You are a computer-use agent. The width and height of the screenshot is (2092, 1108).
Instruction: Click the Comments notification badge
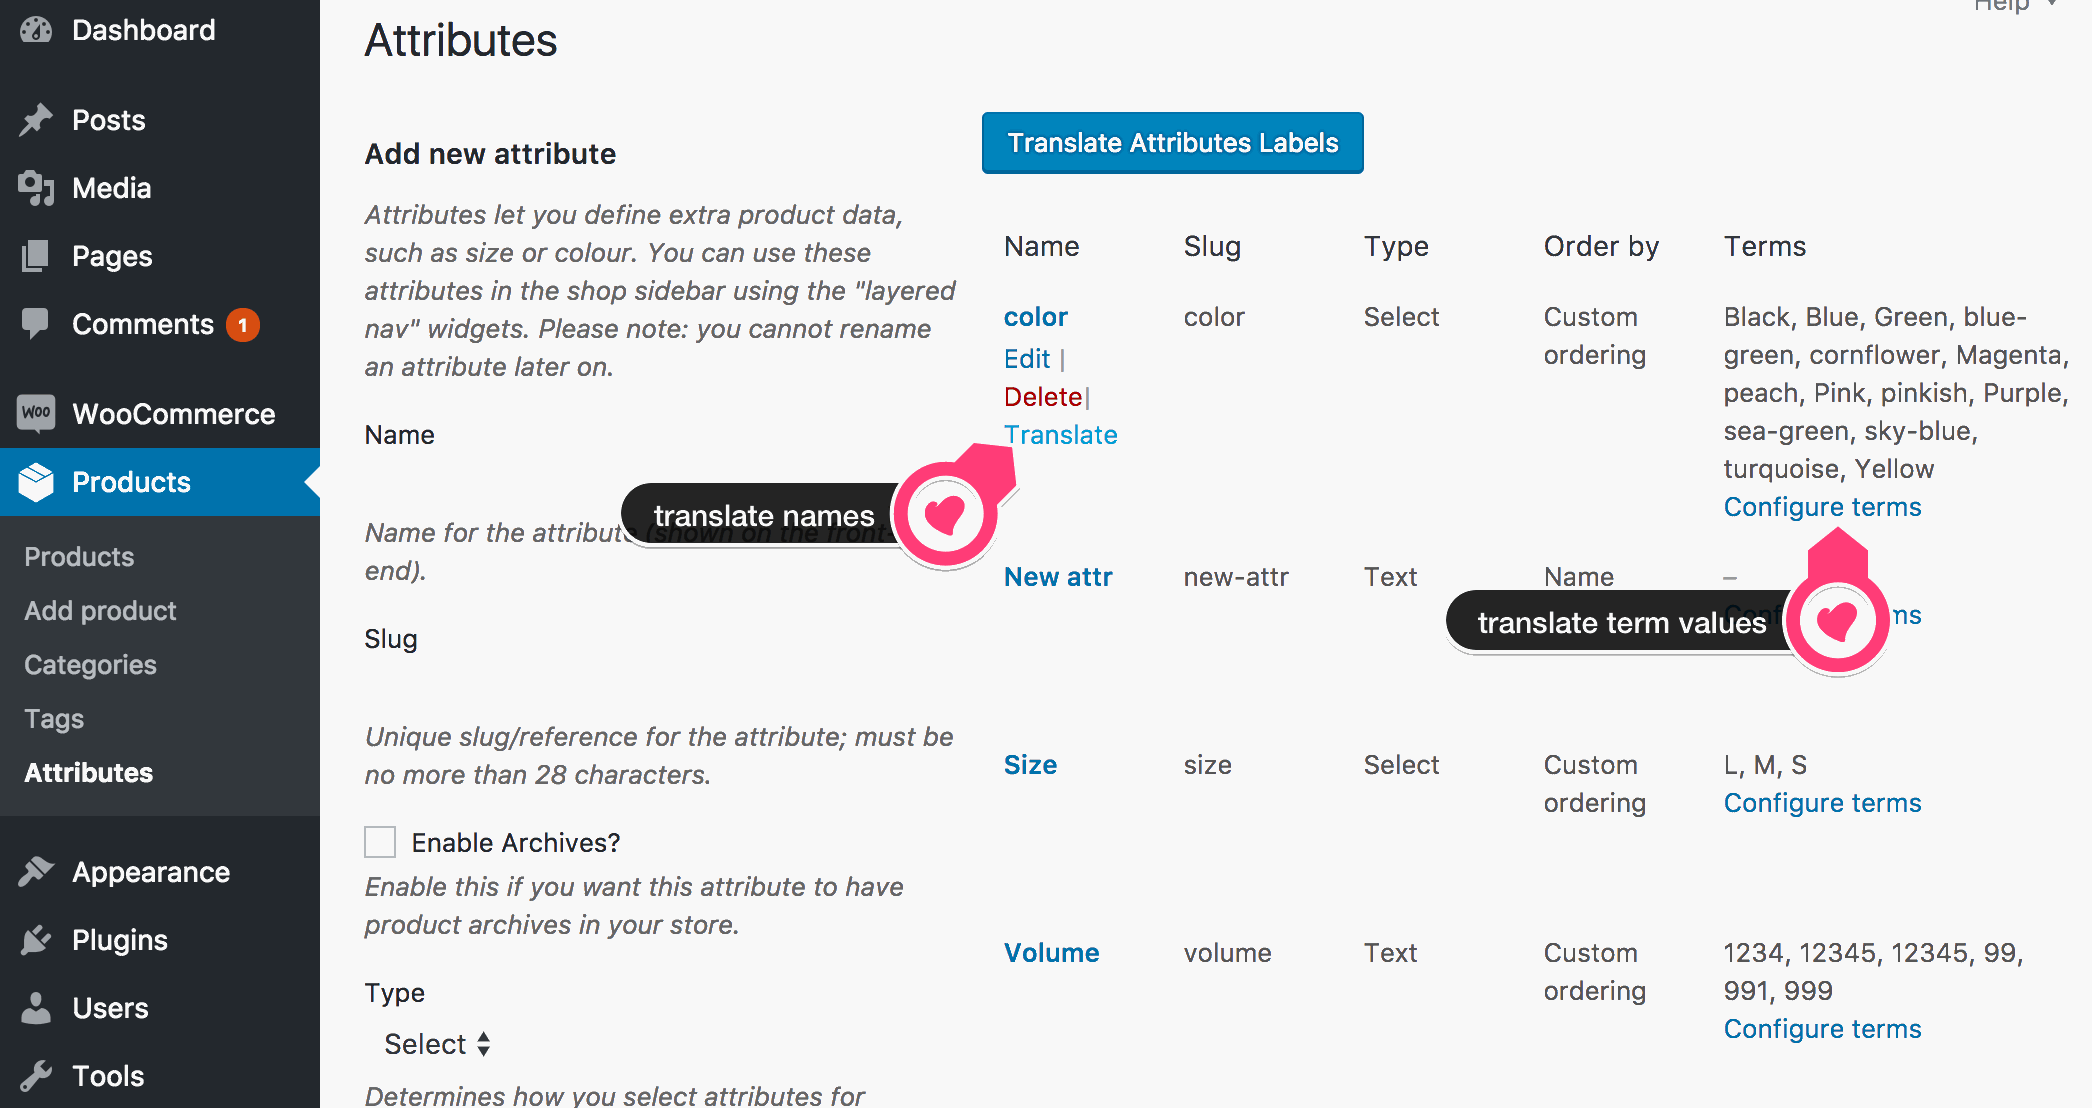click(242, 325)
